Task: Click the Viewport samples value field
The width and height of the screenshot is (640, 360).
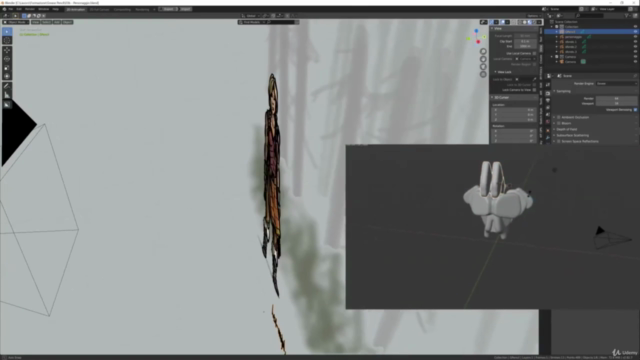Action: pyautogui.click(x=616, y=104)
